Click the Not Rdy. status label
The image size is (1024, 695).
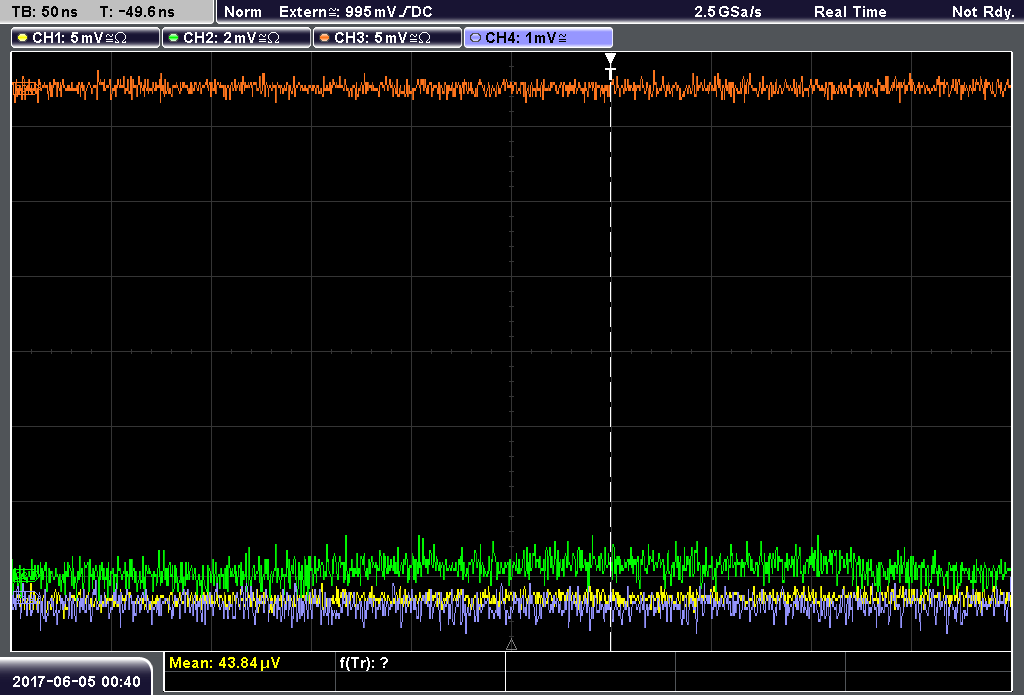(x=983, y=12)
